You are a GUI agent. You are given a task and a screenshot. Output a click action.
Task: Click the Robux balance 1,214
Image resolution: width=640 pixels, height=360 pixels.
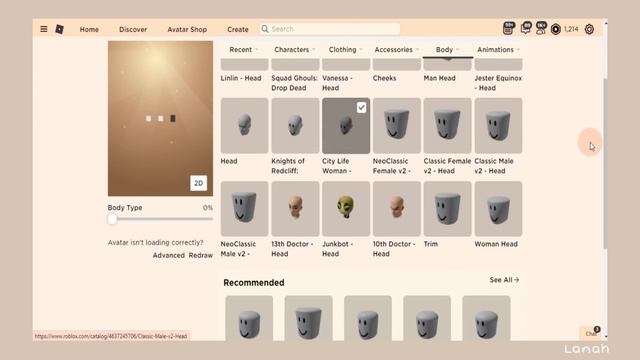point(571,29)
